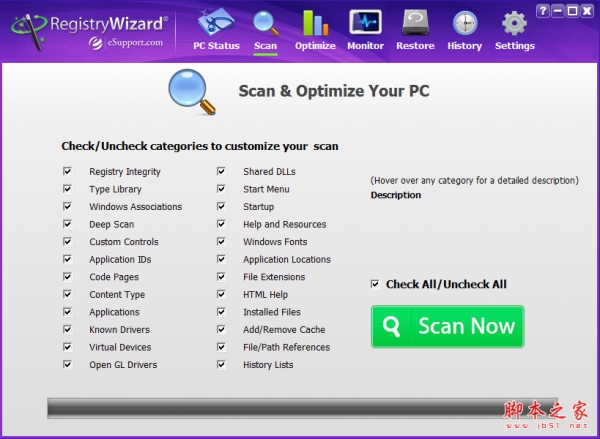
Task: Open the Monitor heartbeat screen icon
Action: 365,22
